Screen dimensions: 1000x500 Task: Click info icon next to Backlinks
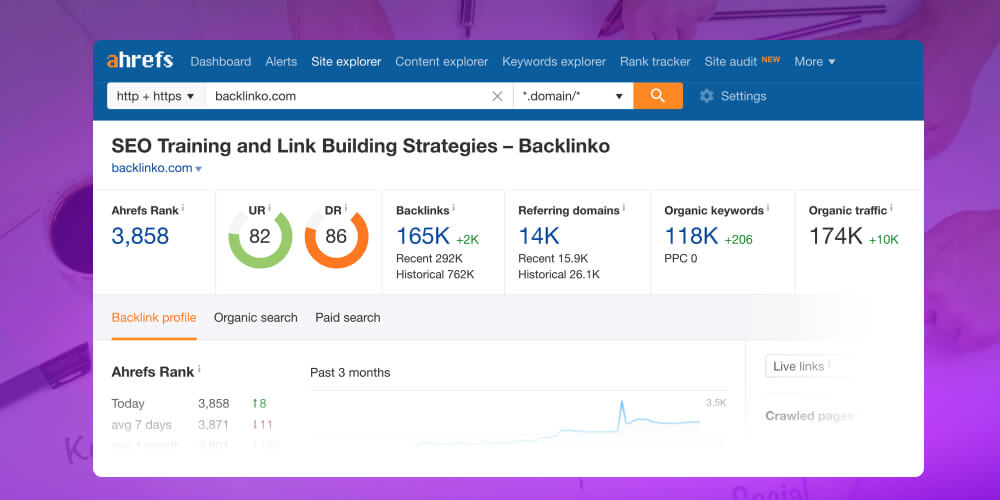click(454, 209)
